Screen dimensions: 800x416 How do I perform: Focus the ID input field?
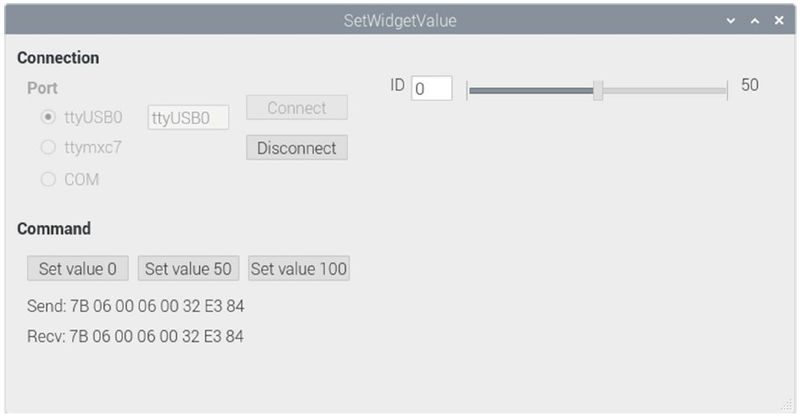[x=431, y=88]
